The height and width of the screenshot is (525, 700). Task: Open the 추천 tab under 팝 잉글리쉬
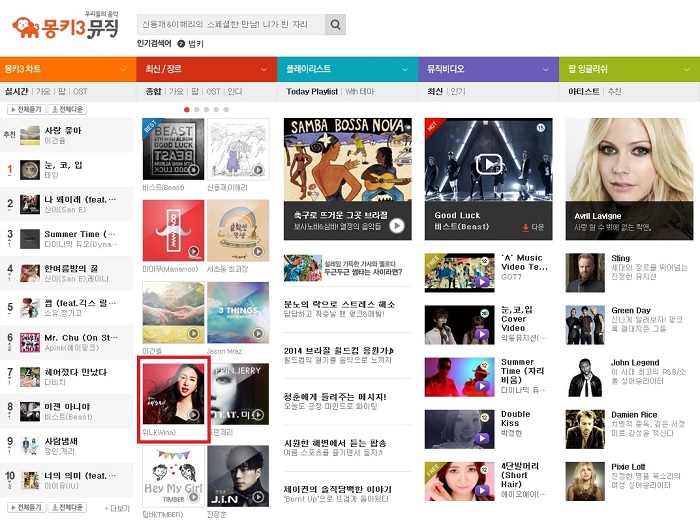(615, 92)
